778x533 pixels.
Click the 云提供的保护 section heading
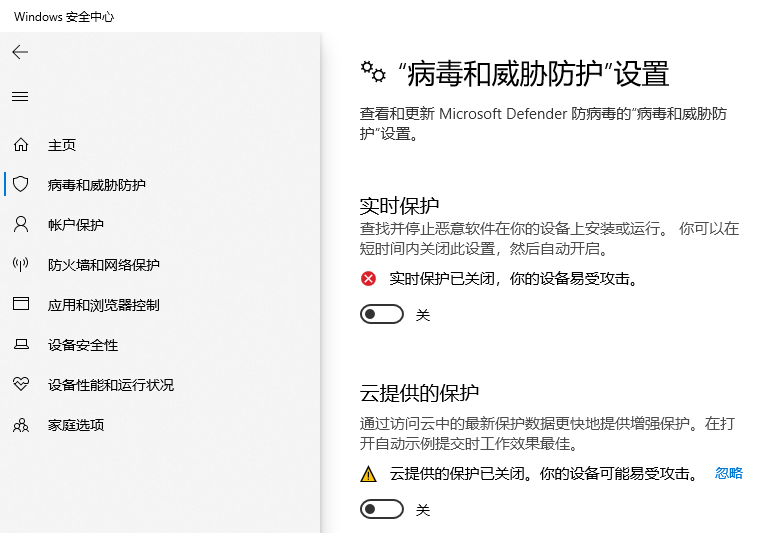coord(419,393)
